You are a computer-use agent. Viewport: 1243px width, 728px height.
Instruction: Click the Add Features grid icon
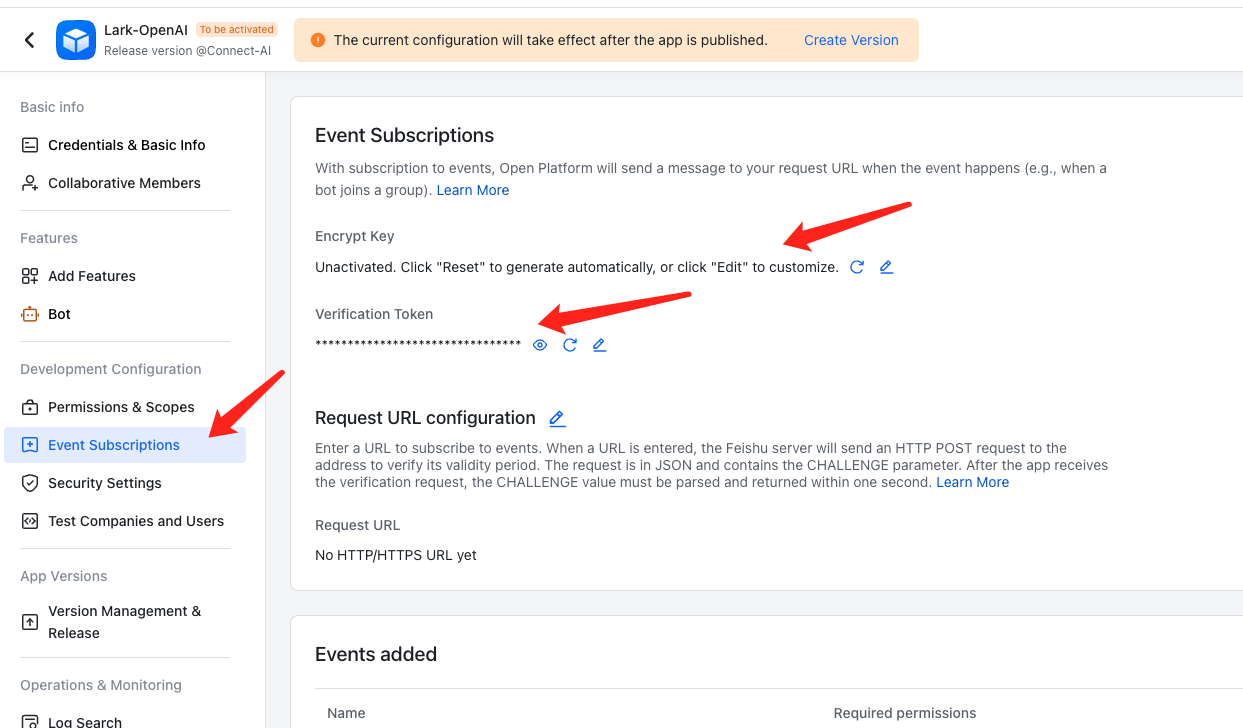tap(30, 276)
